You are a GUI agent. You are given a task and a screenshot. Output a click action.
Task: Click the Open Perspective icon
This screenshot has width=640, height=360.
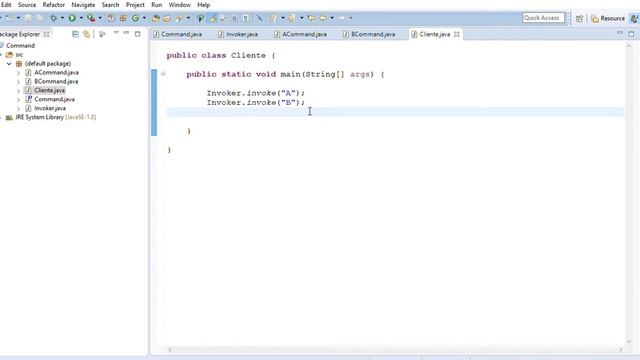tap(579, 18)
